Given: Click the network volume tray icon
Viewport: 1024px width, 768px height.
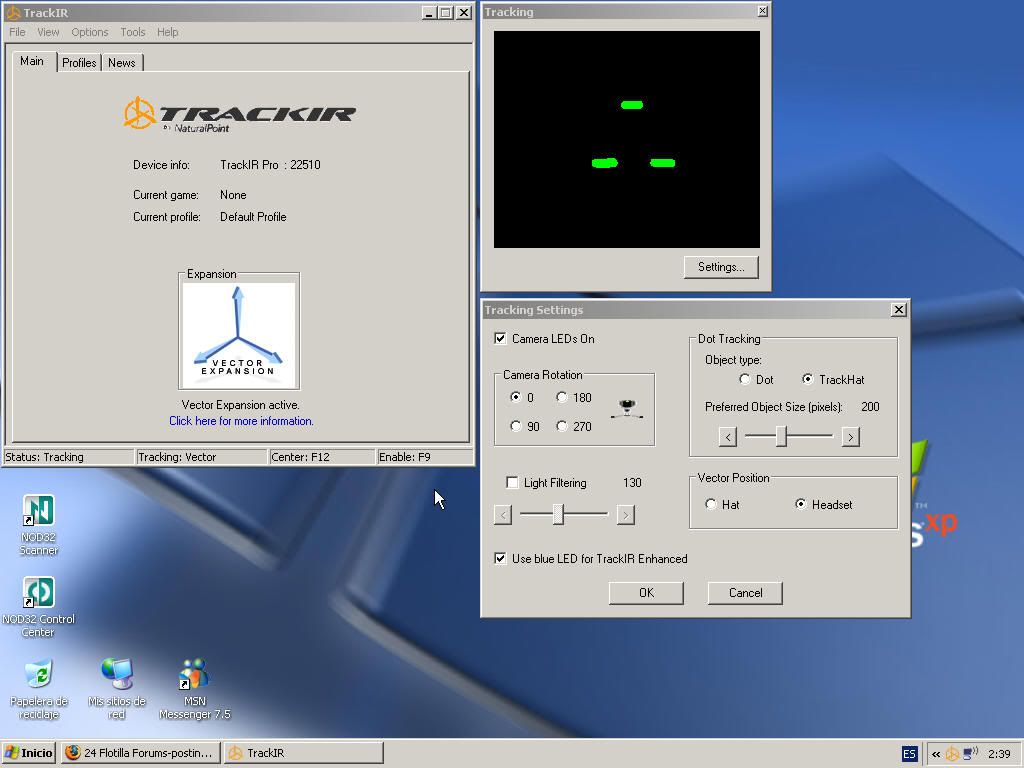Looking at the screenshot, I should tap(970, 754).
